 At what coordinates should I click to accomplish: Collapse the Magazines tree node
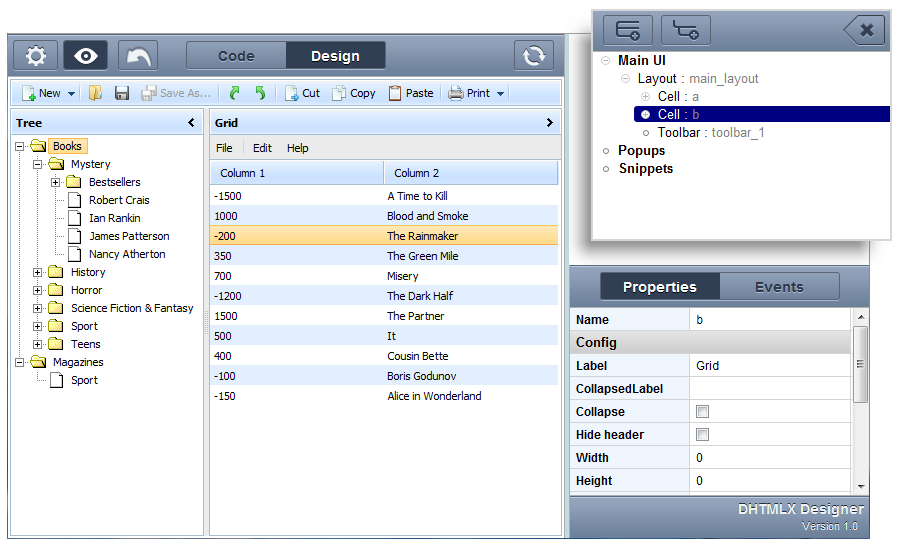19,362
